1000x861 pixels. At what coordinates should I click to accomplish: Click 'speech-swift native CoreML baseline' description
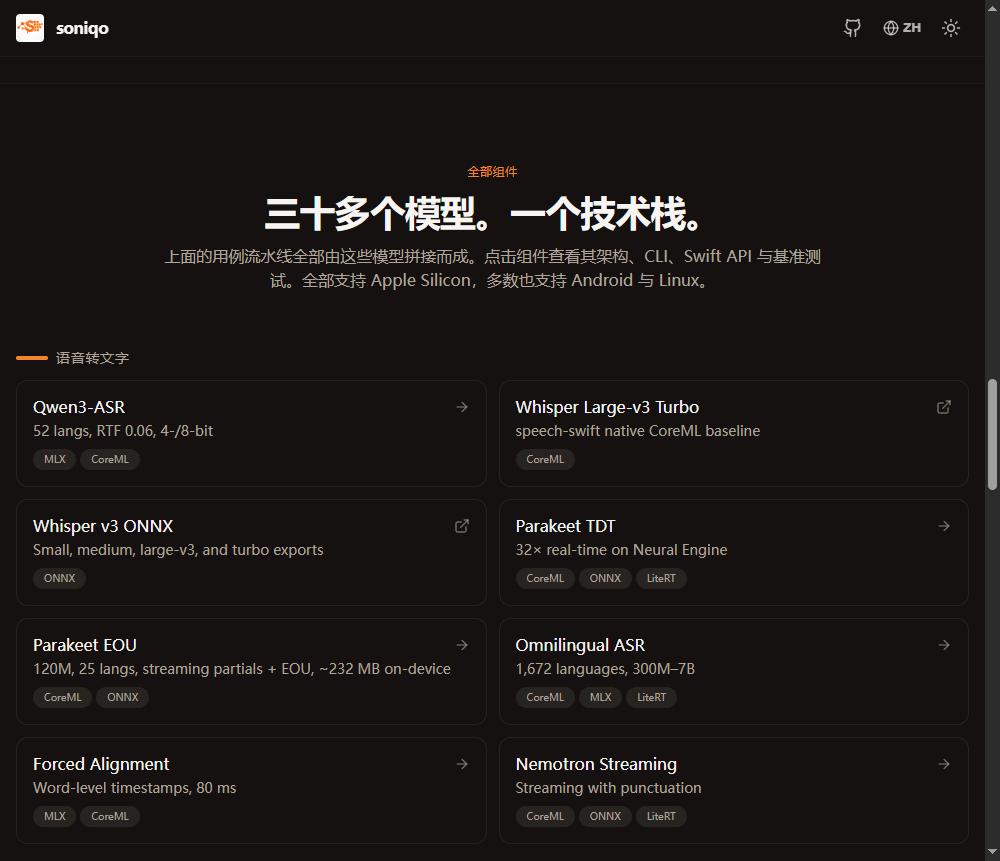click(x=638, y=431)
